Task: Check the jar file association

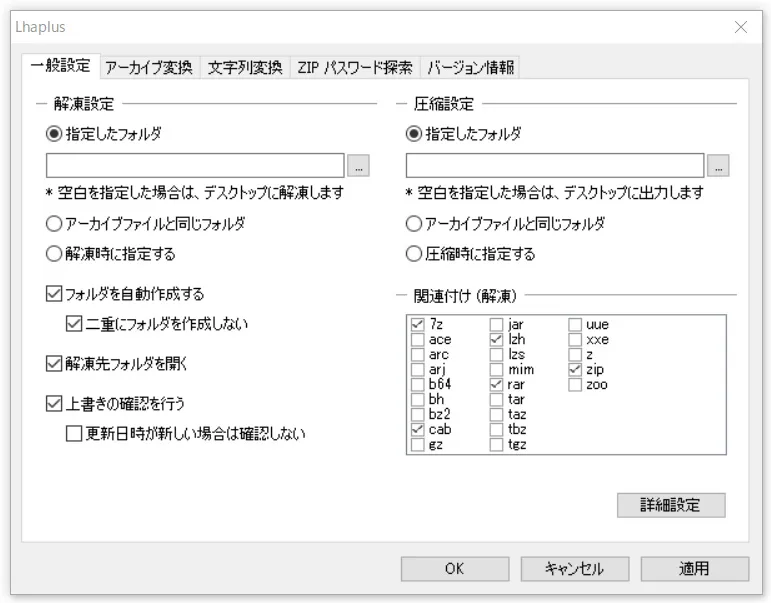Action: click(x=497, y=325)
